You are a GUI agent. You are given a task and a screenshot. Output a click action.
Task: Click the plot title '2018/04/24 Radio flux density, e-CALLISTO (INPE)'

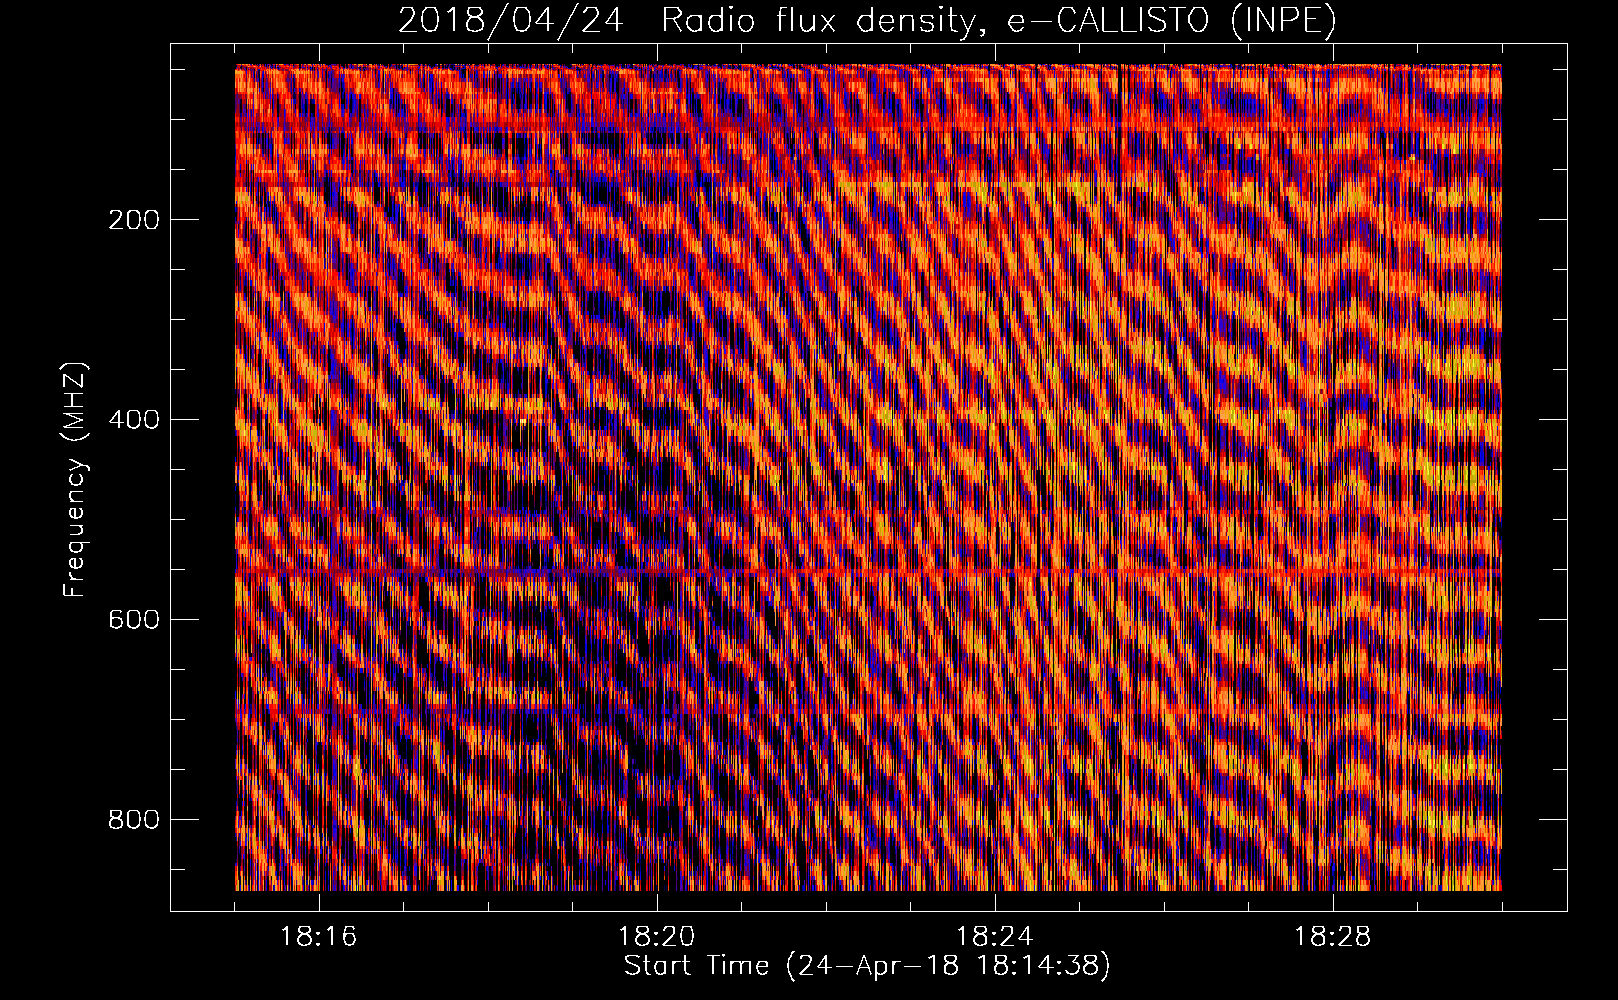tap(867, 20)
